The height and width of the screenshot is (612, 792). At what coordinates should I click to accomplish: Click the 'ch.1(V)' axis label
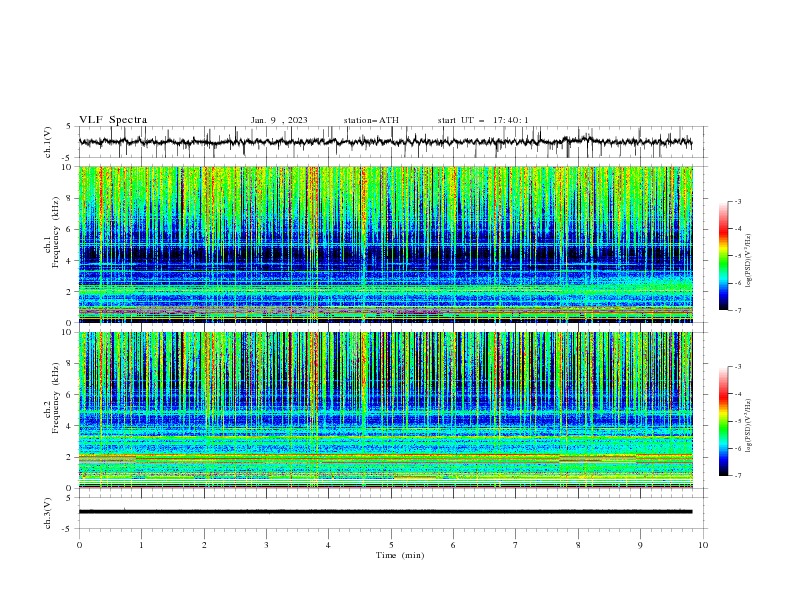tap(48, 142)
